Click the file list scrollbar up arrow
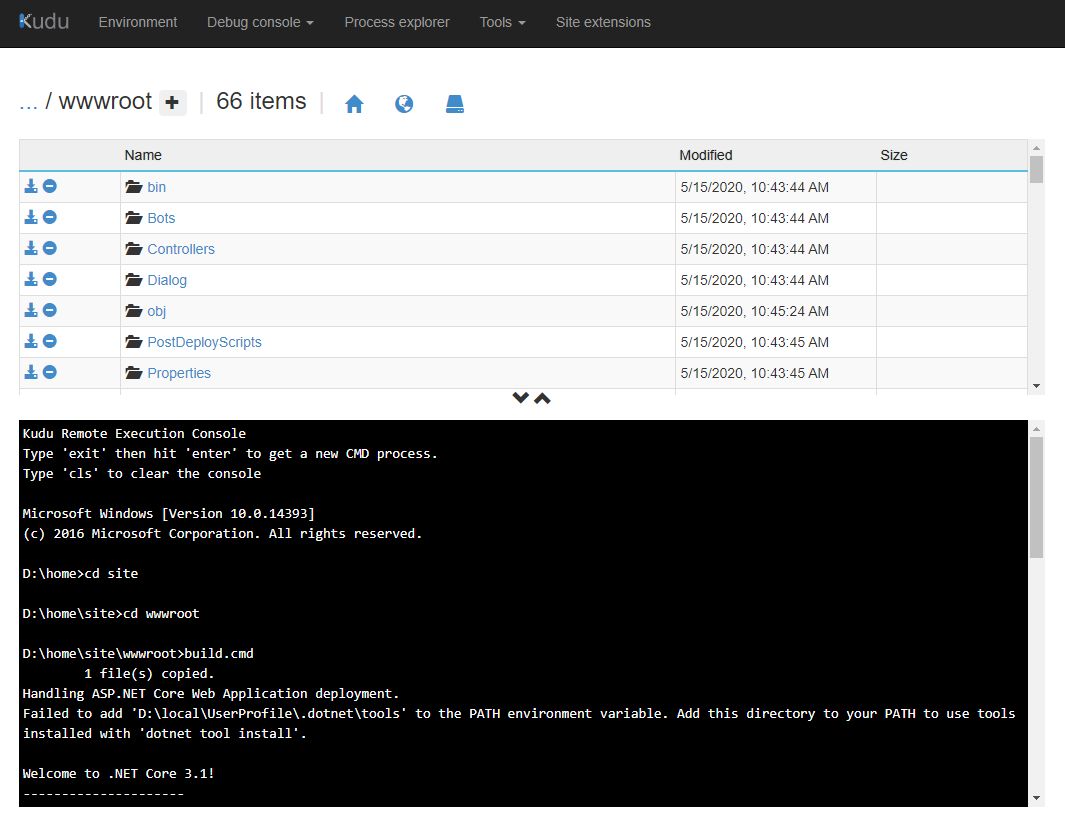 point(1036,147)
